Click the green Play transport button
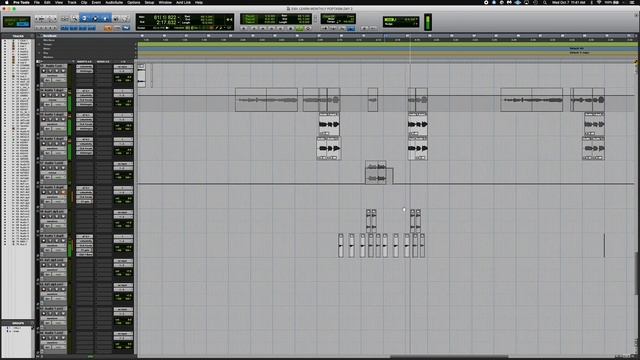This screenshot has width=640, height=360. [x=300, y=29]
